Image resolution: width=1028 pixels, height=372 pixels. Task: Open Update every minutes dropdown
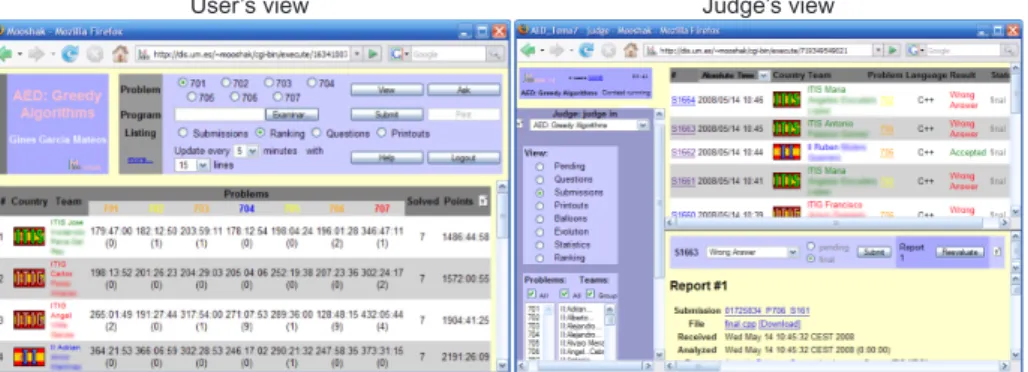[246, 150]
